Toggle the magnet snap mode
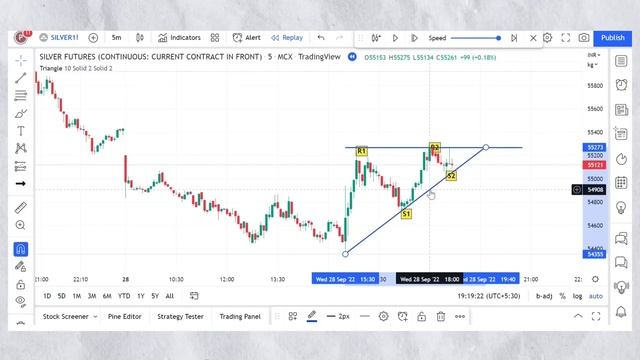Image resolution: width=640 pixels, height=360 pixels. [x=21, y=249]
